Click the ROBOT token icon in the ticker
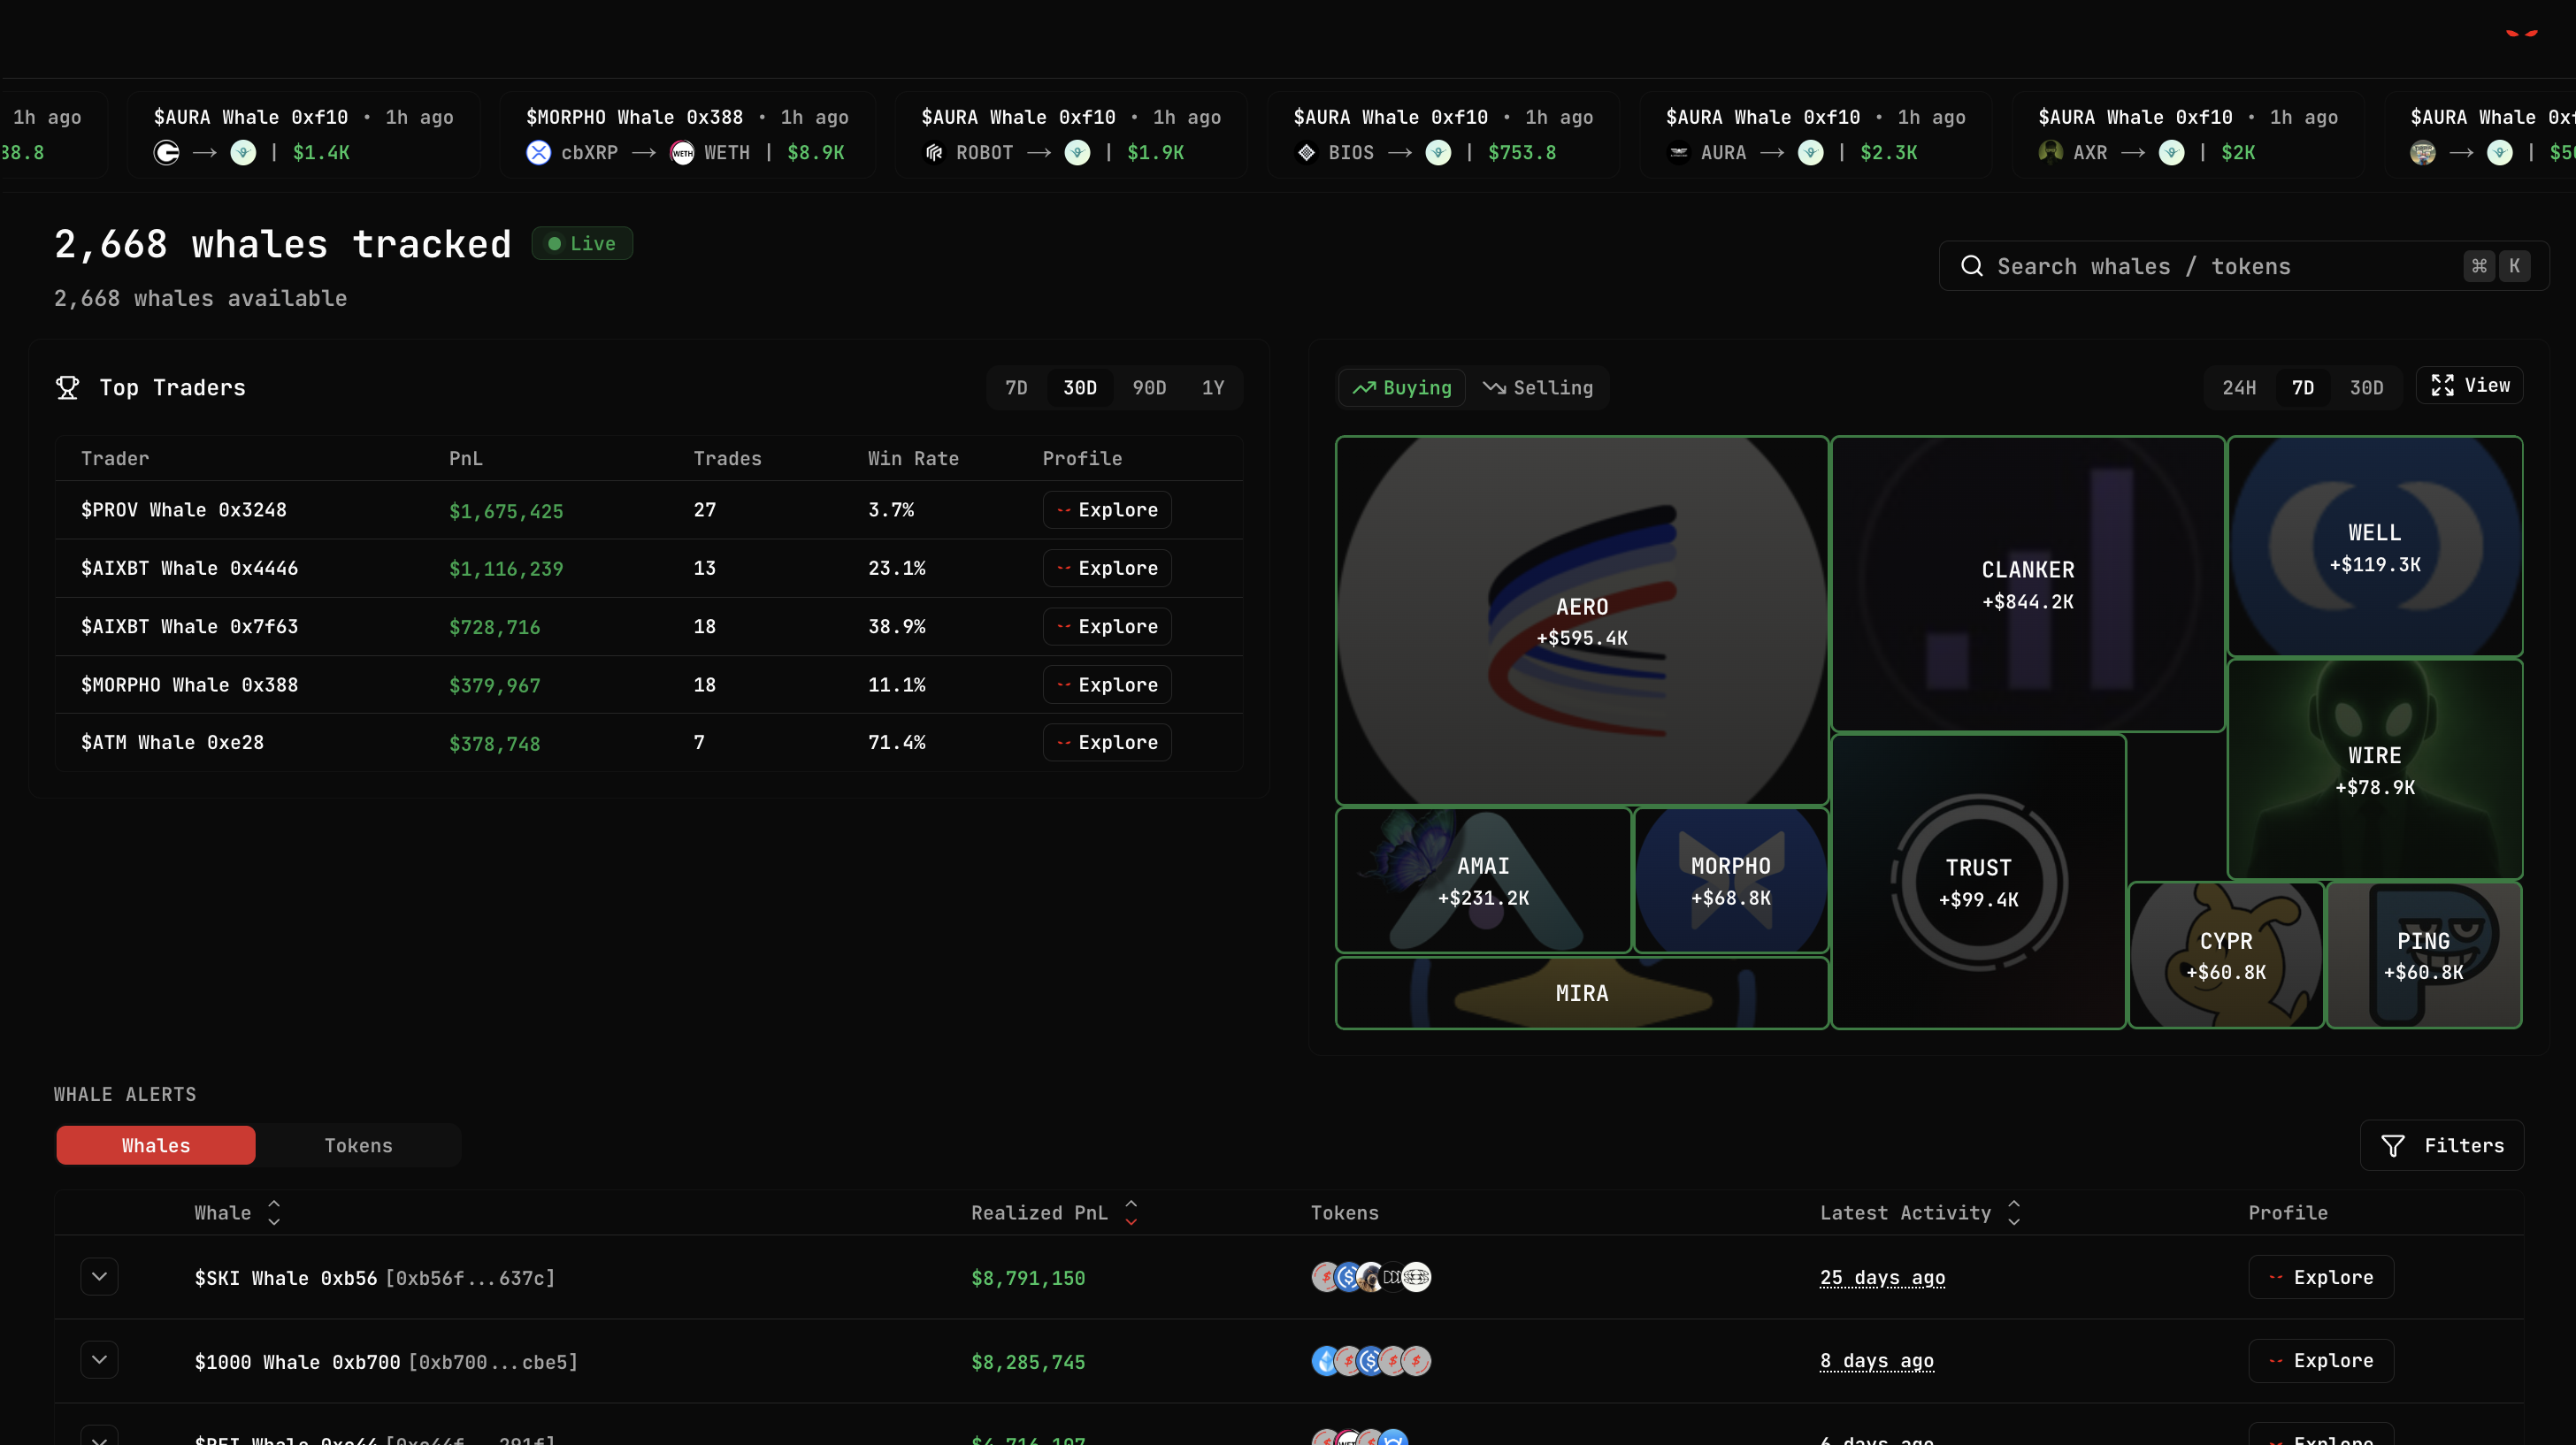 coord(934,152)
